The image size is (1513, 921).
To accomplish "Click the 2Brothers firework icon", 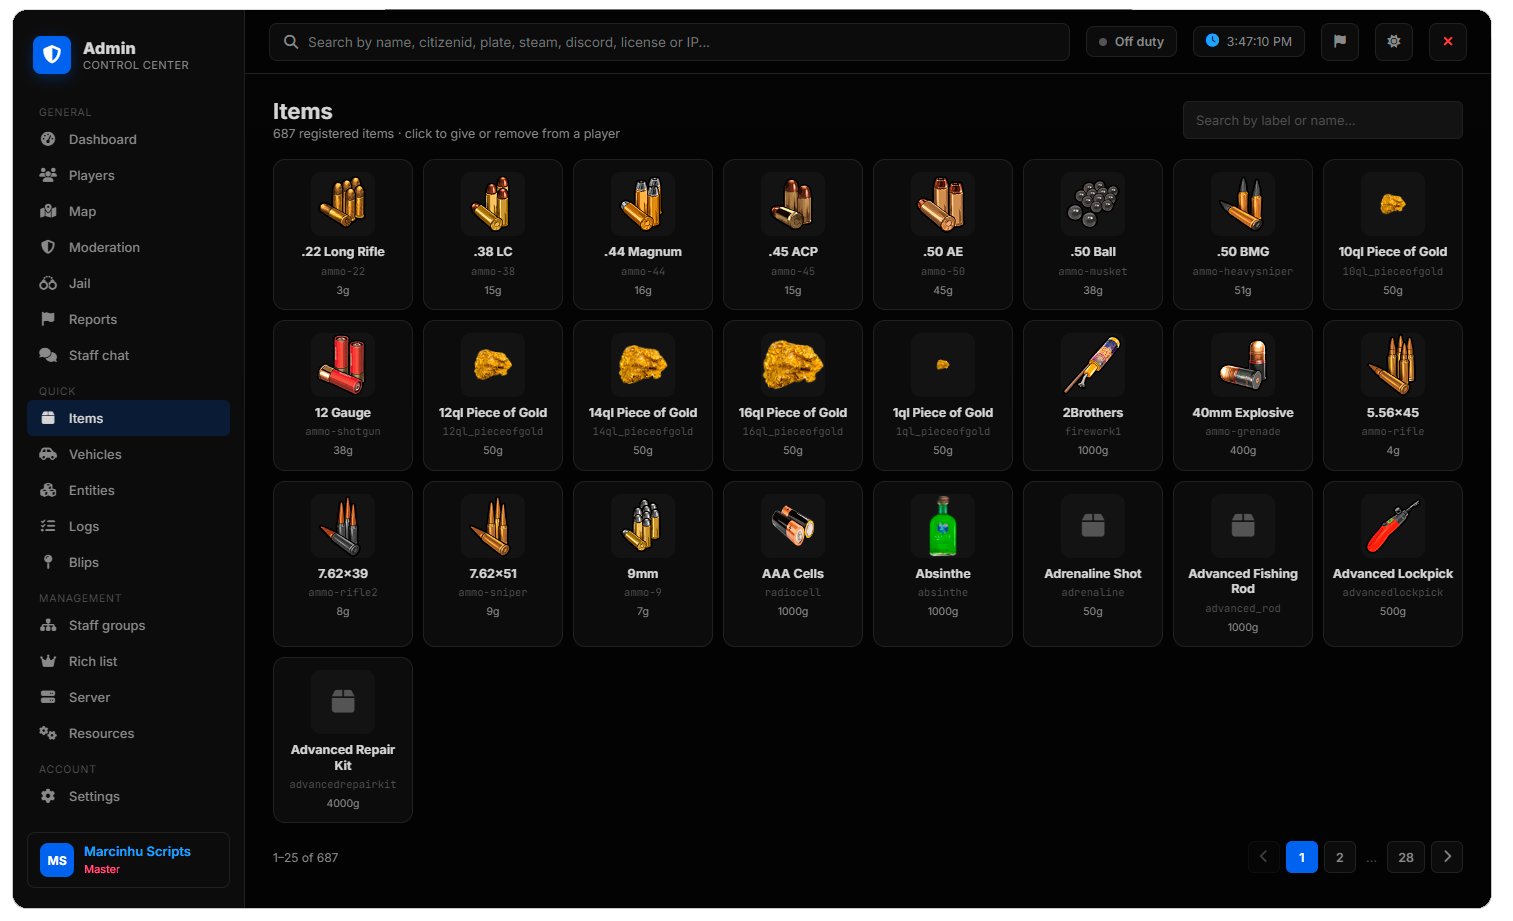I will coord(1093,364).
